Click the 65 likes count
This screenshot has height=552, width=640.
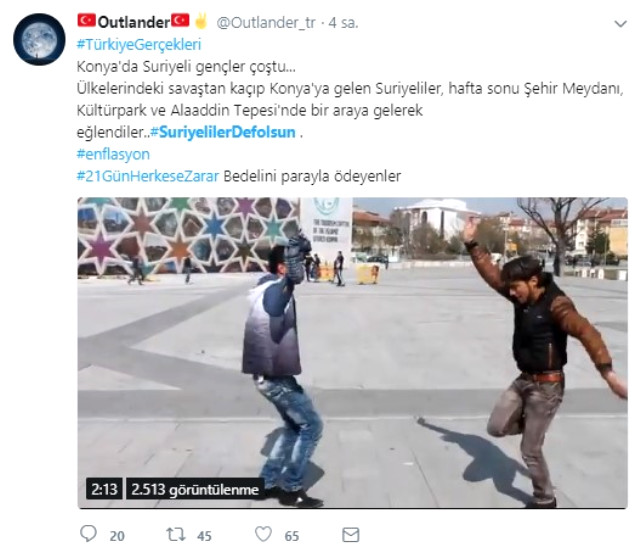click(x=291, y=536)
